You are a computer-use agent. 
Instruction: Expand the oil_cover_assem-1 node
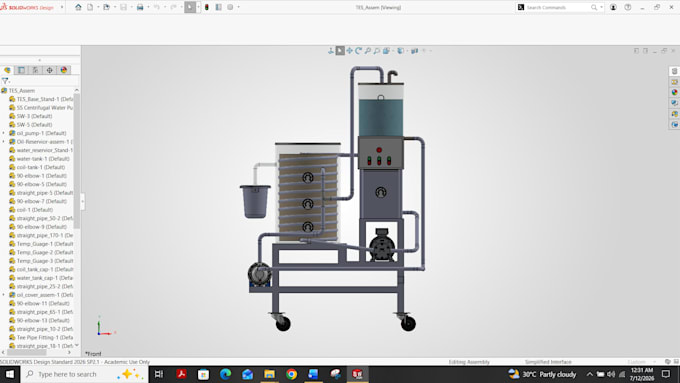click(4, 295)
